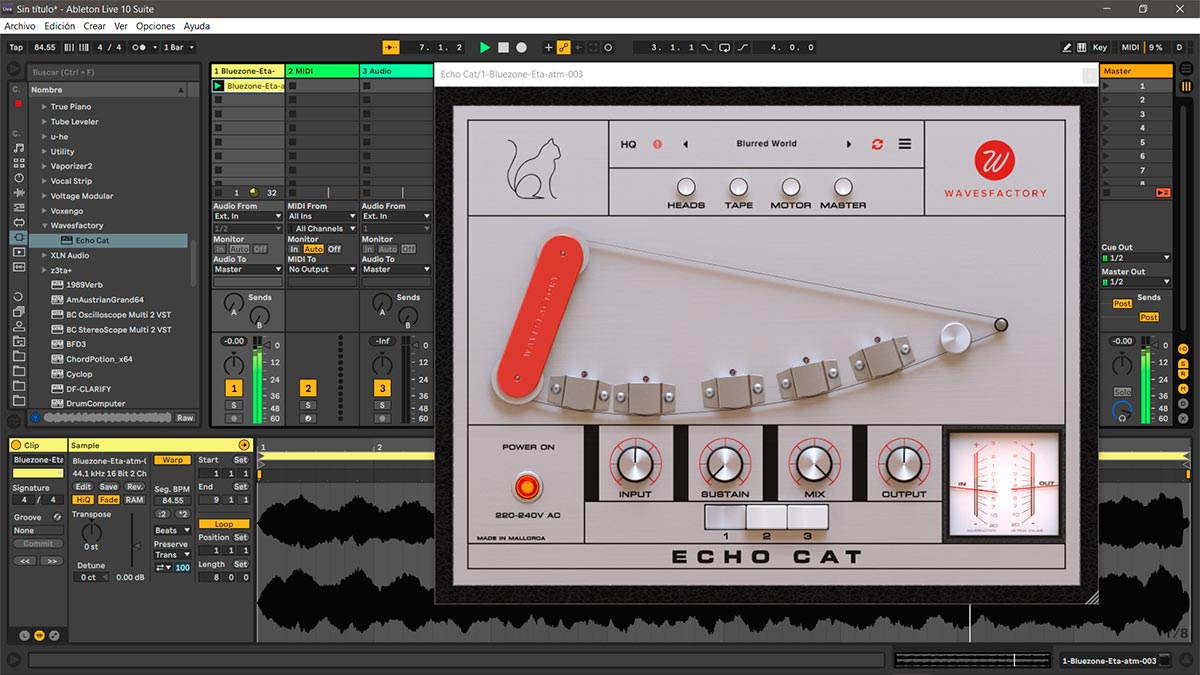
Task: Click the red warning icon beside HQ
Action: (x=657, y=144)
